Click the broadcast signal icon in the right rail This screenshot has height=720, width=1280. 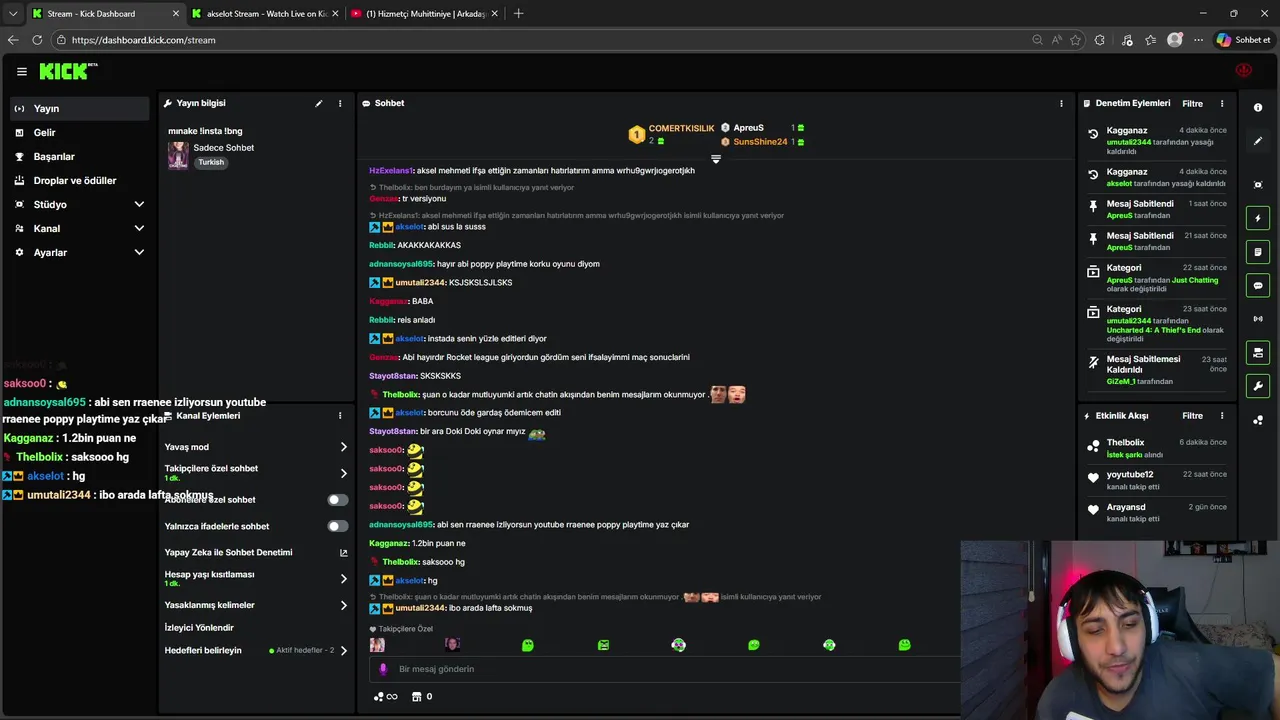pyautogui.click(x=1258, y=319)
